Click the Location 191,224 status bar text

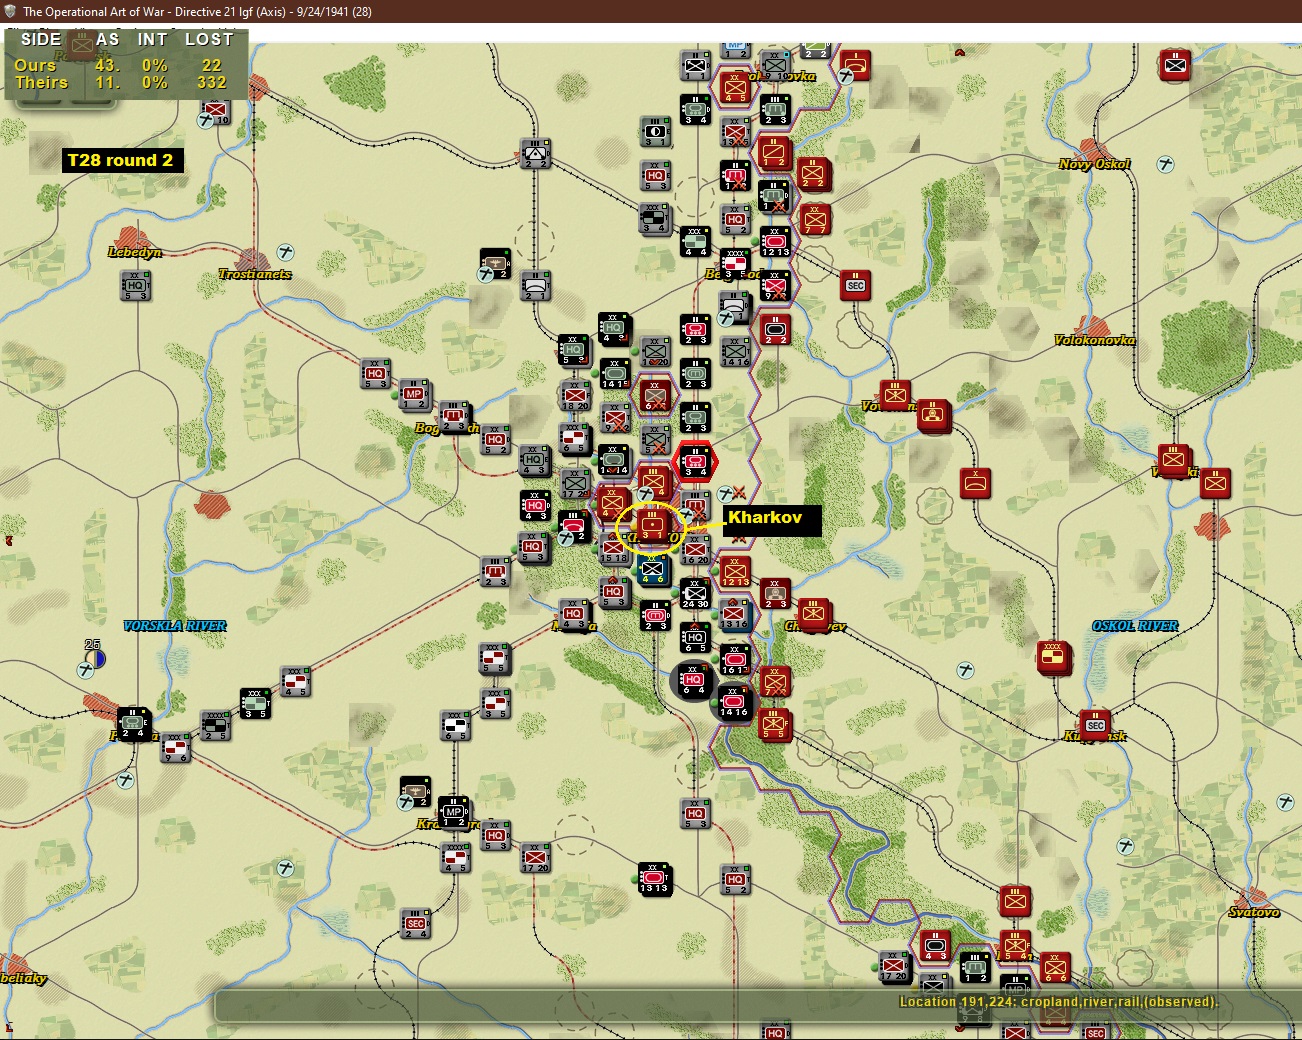point(1057,1001)
